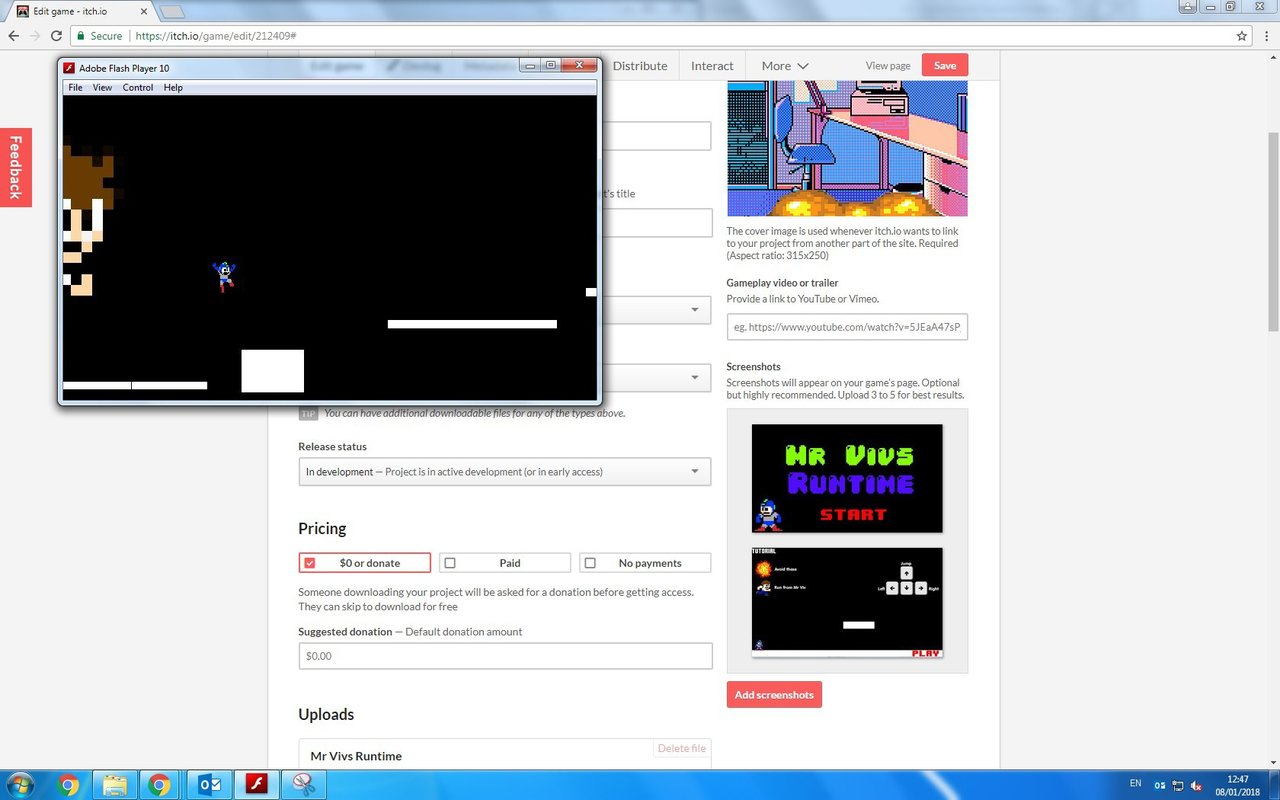Reload the itch.io edit page
Viewport: 1280px width, 800px height.
point(57,36)
